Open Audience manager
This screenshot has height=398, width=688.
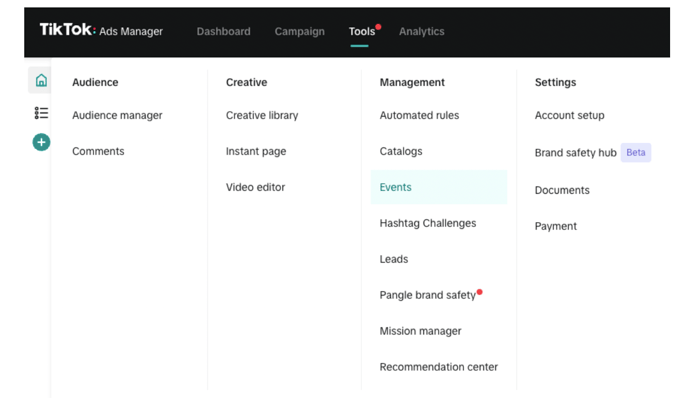(x=117, y=115)
